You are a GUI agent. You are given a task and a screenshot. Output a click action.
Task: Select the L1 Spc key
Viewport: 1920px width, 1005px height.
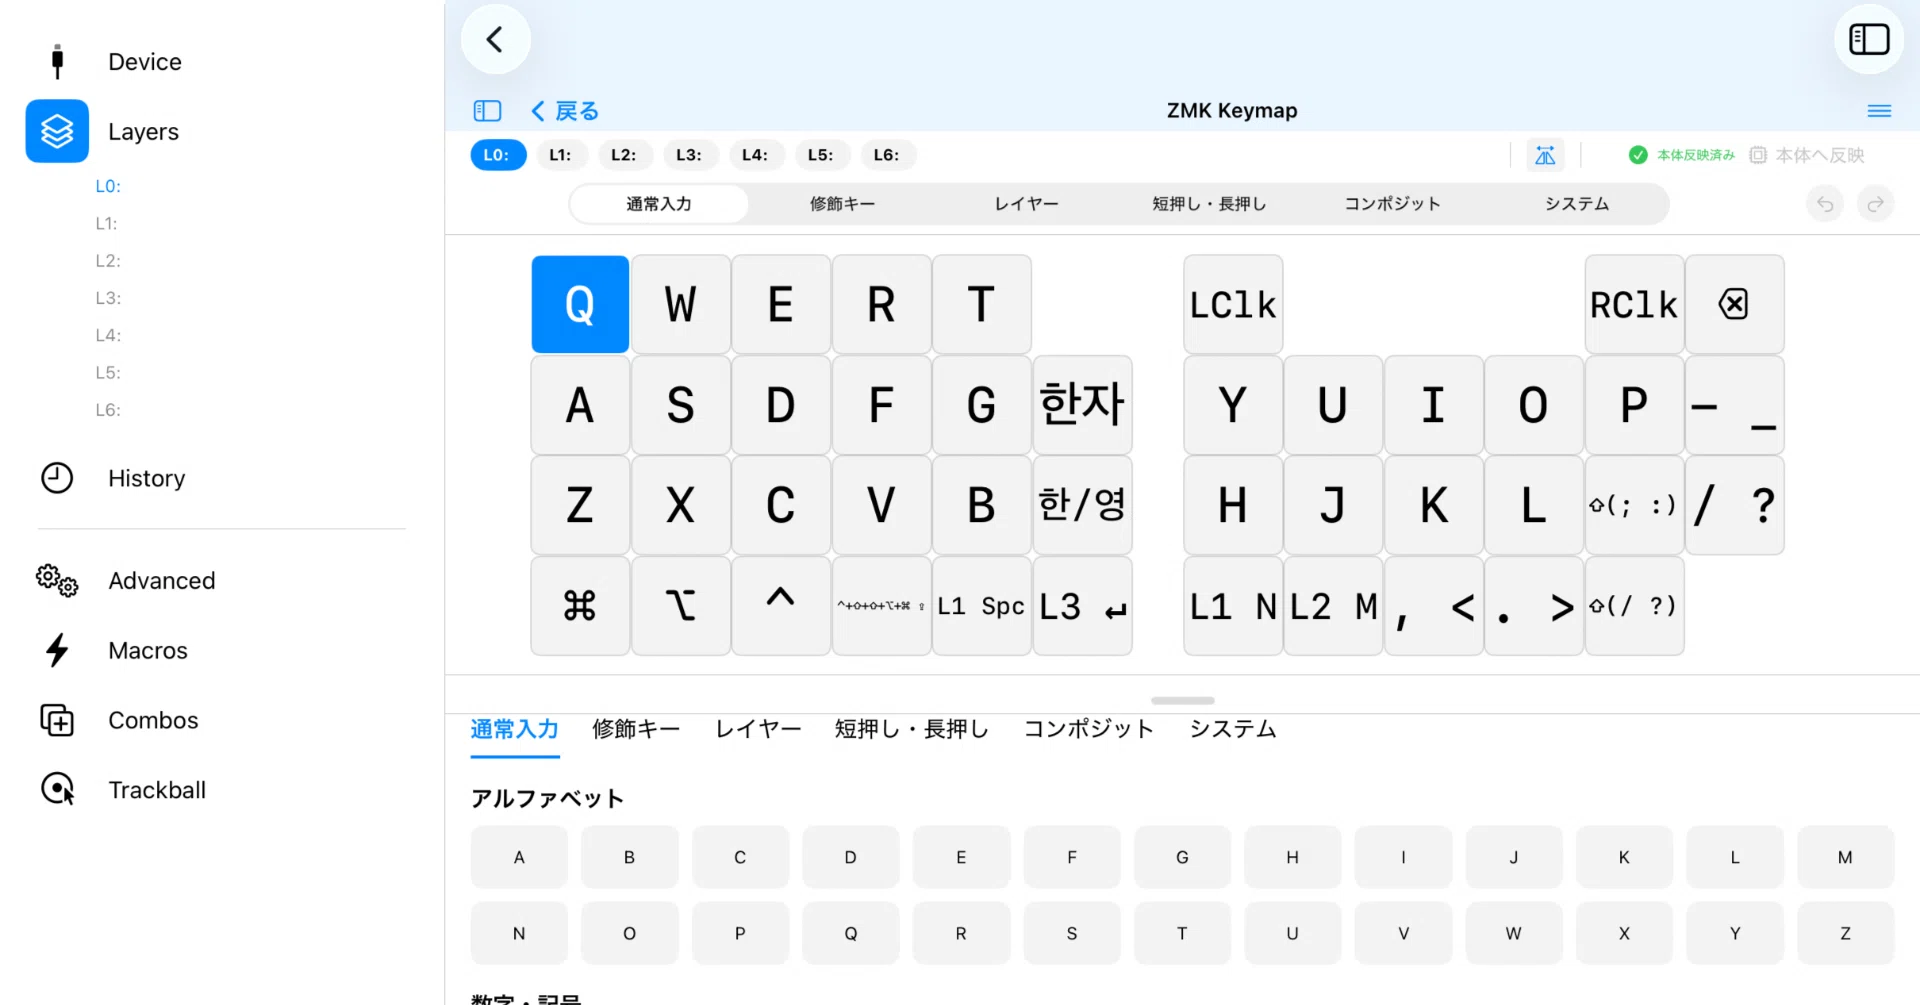[981, 605]
